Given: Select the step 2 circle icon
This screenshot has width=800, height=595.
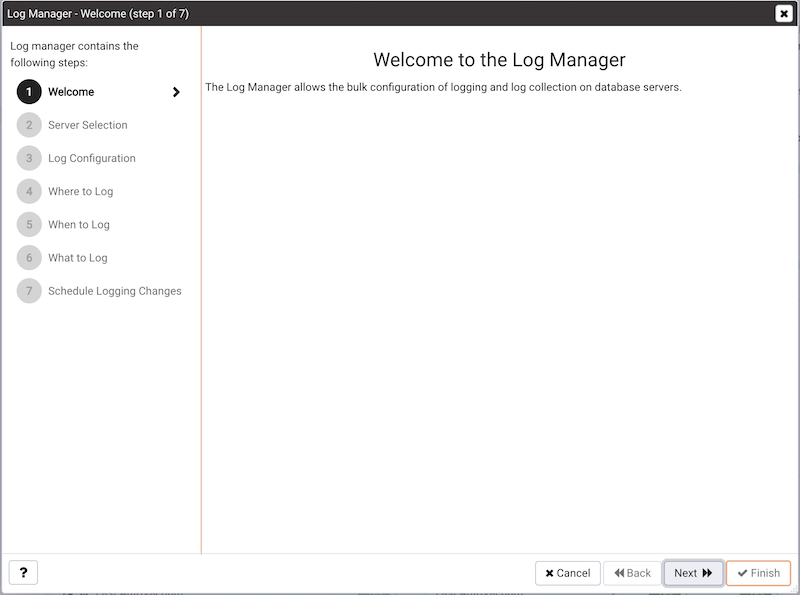Looking at the screenshot, I should 29,125.
